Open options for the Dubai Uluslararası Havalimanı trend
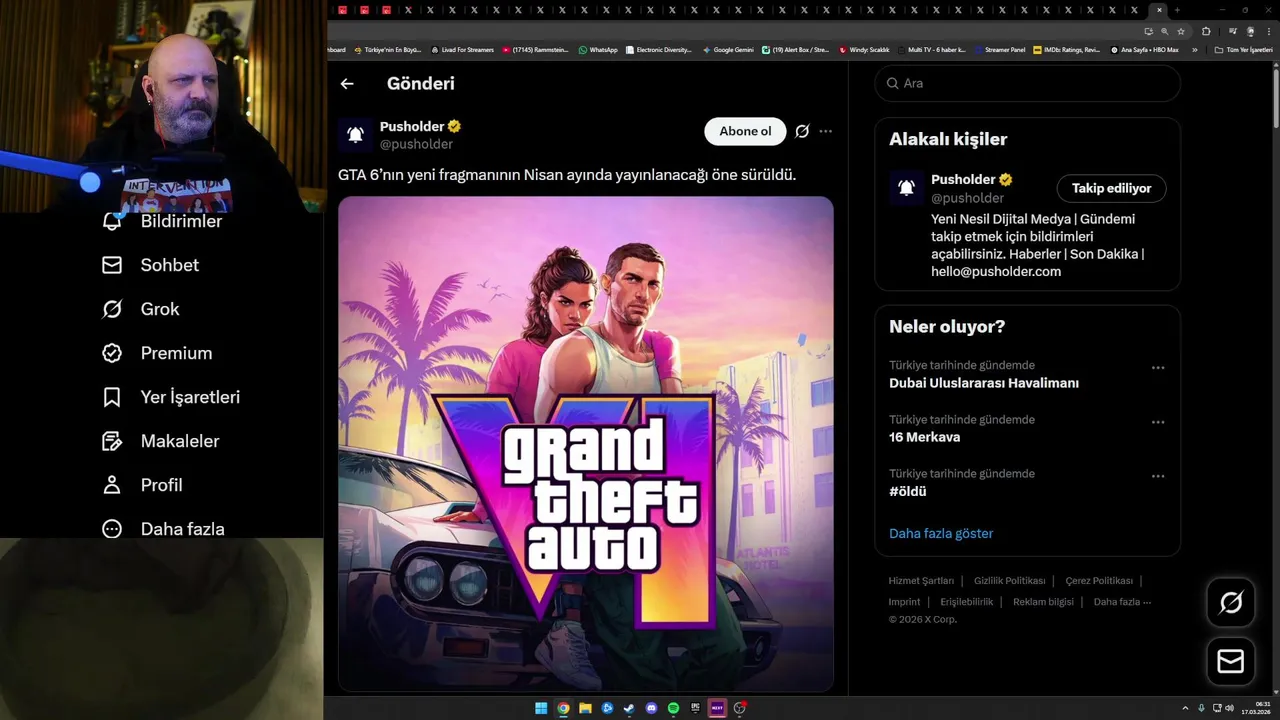1280x720 pixels. pos(1158,368)
